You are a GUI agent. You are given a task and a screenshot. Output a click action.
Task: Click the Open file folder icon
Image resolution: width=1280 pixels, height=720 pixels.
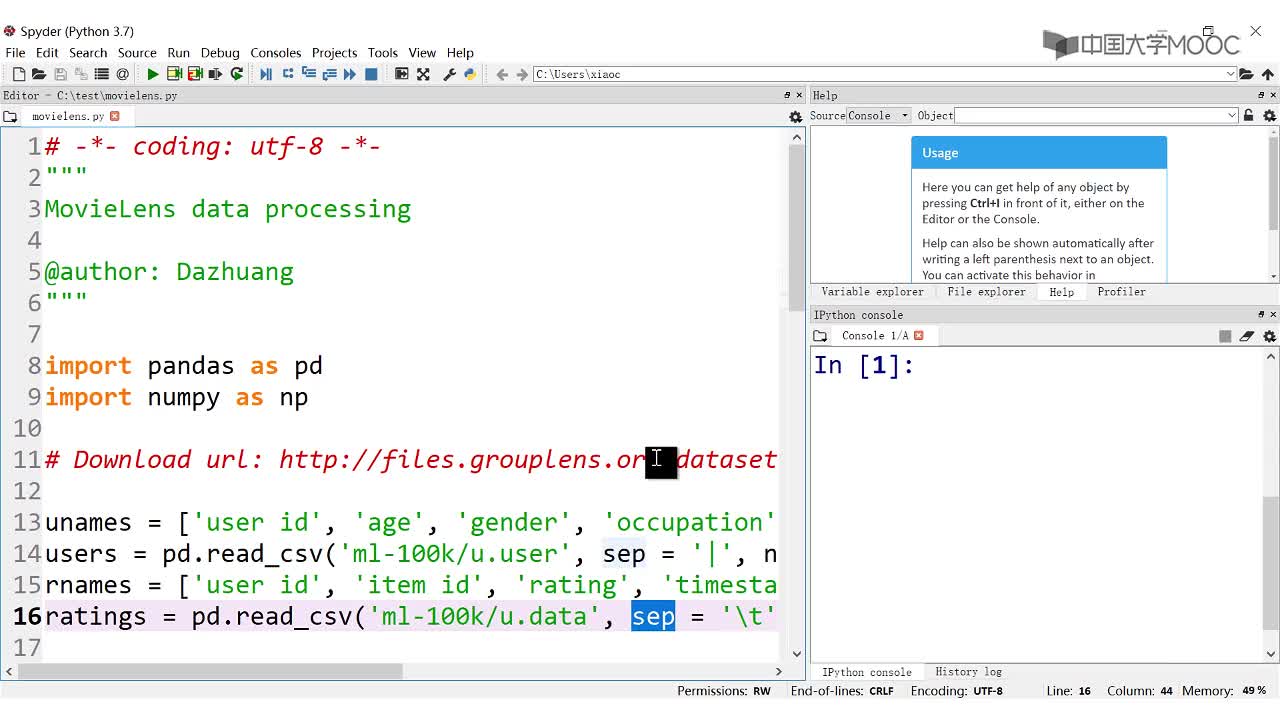point(39,74)
